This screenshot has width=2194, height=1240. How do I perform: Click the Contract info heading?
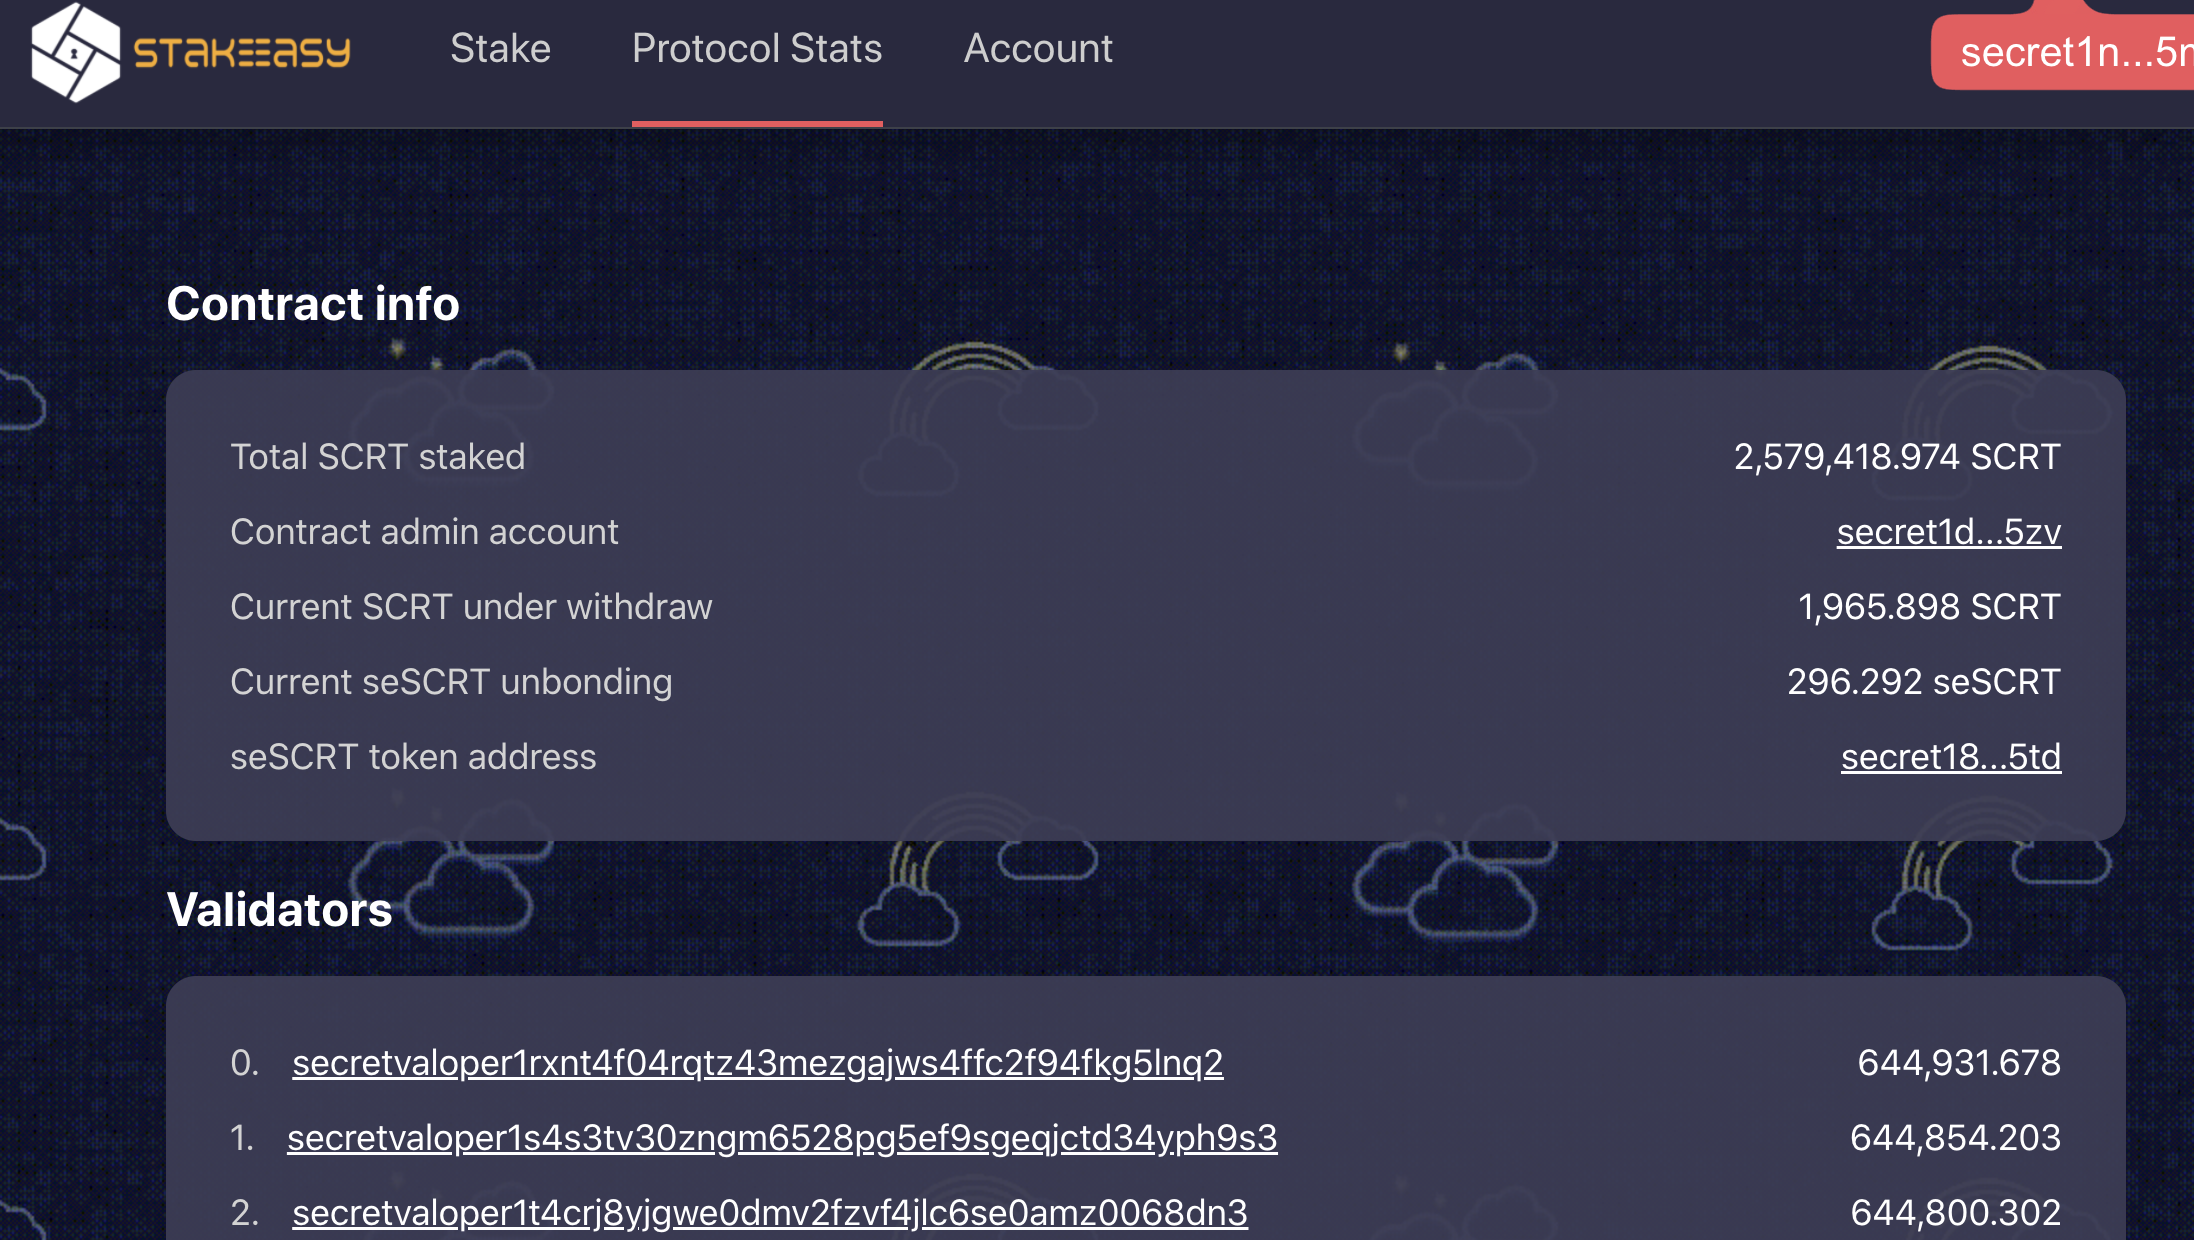pyautogui.click(x=313, y=304)
